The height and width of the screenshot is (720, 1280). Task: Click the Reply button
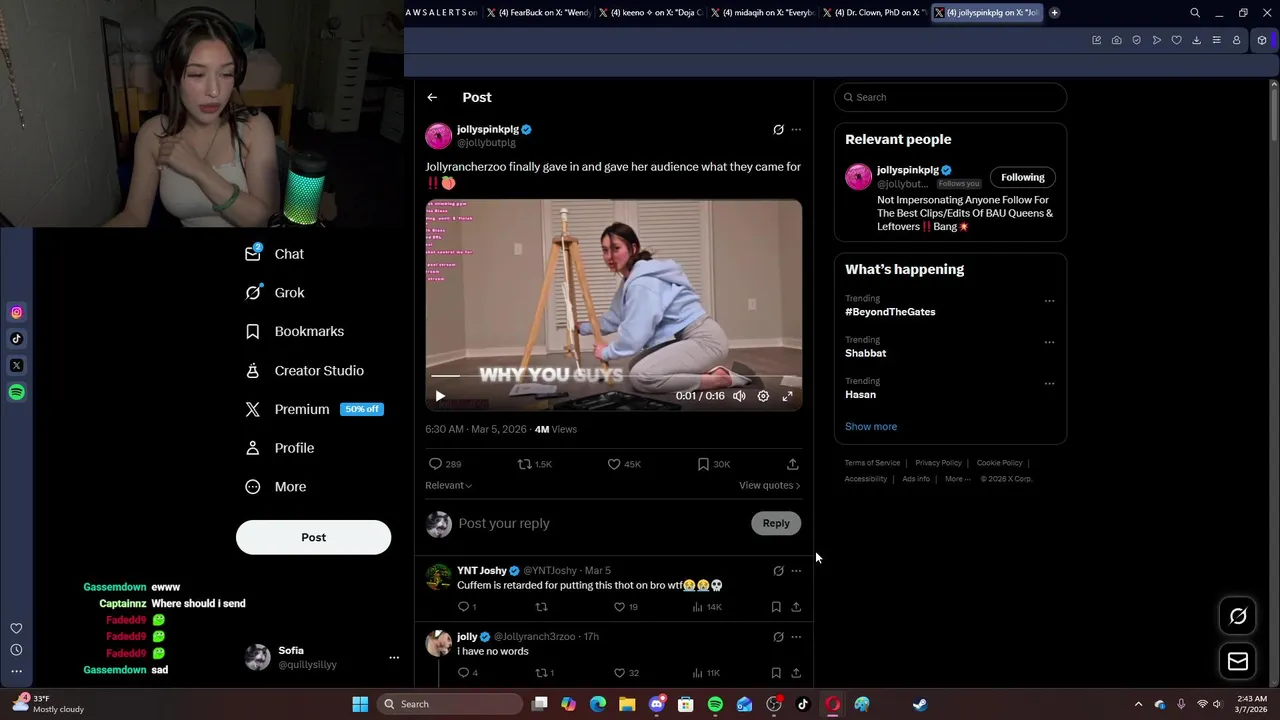(x=776, y=523)
